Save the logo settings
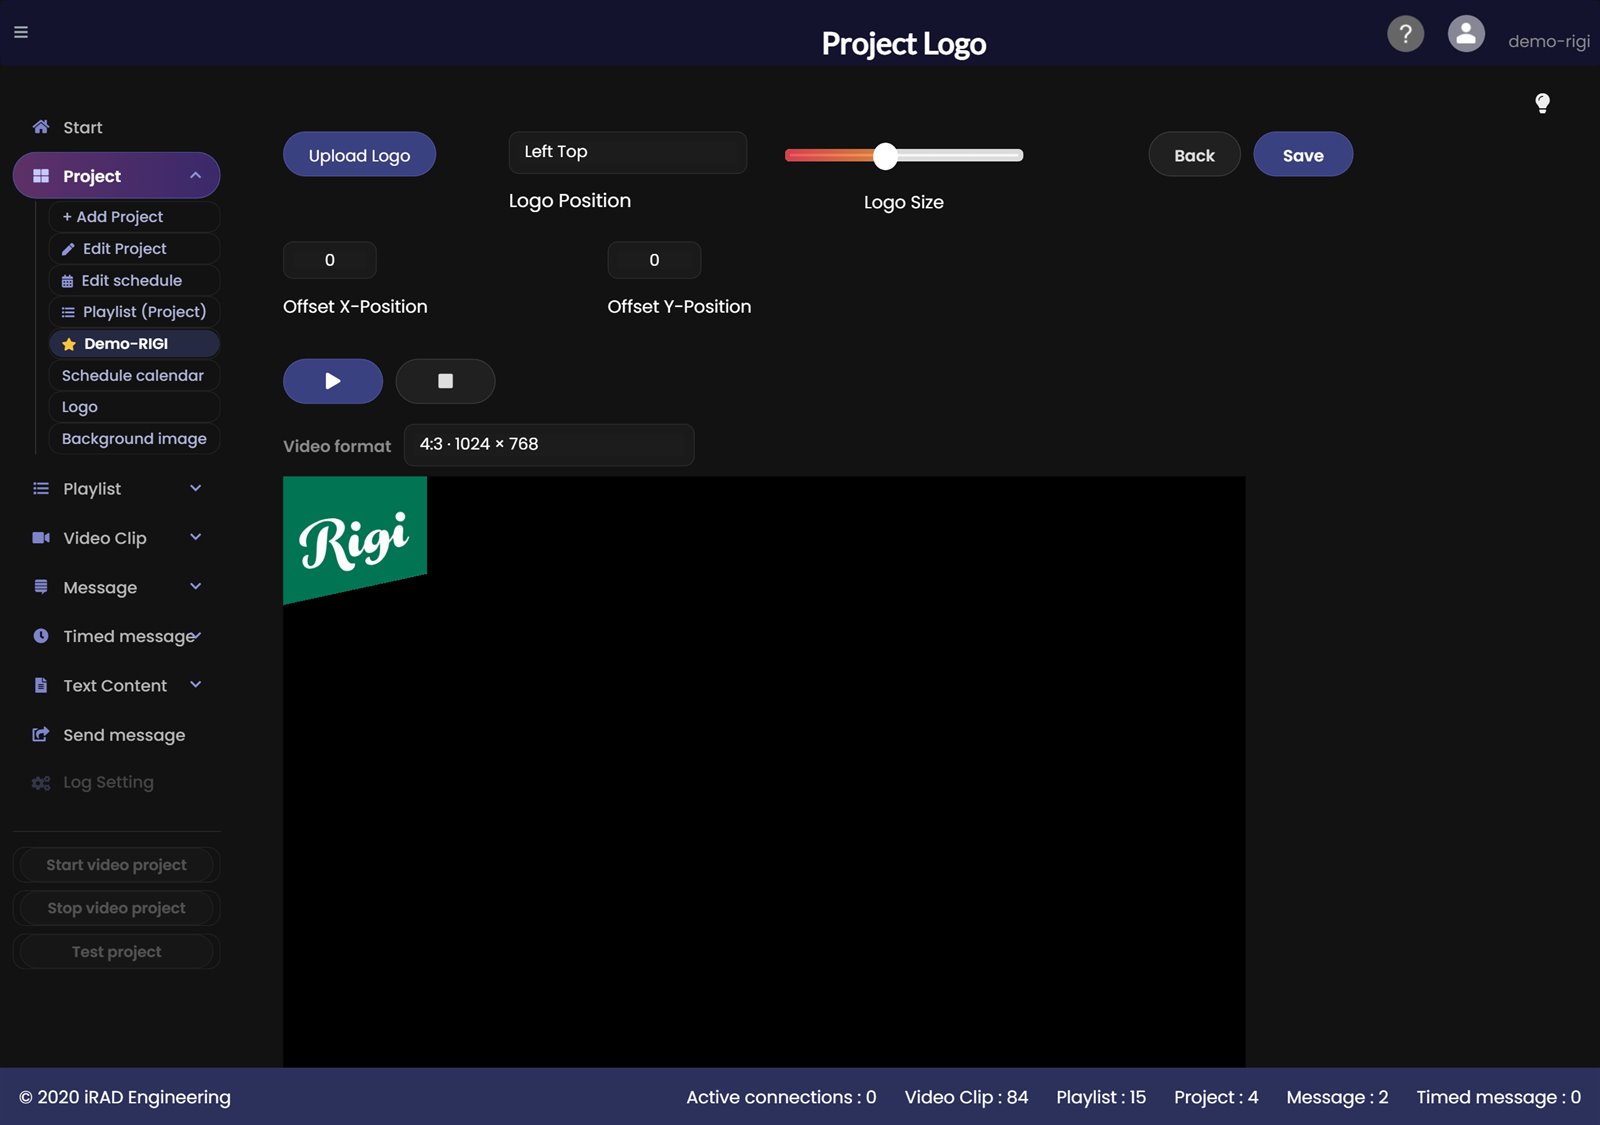1600x1125 pixels. click(1303, 155)
